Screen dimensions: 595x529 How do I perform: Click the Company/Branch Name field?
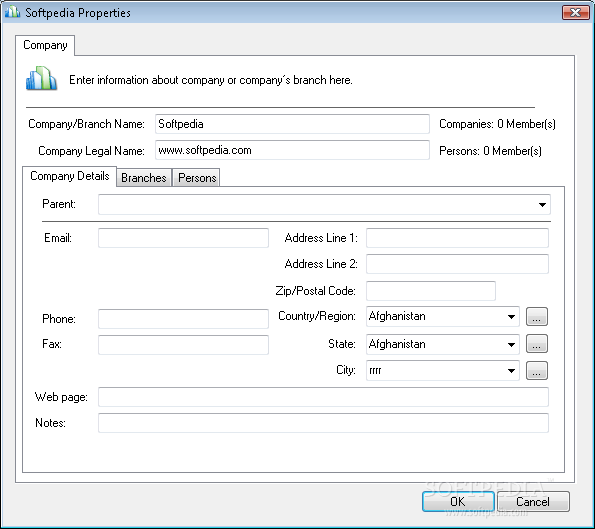tap(292, 124)
